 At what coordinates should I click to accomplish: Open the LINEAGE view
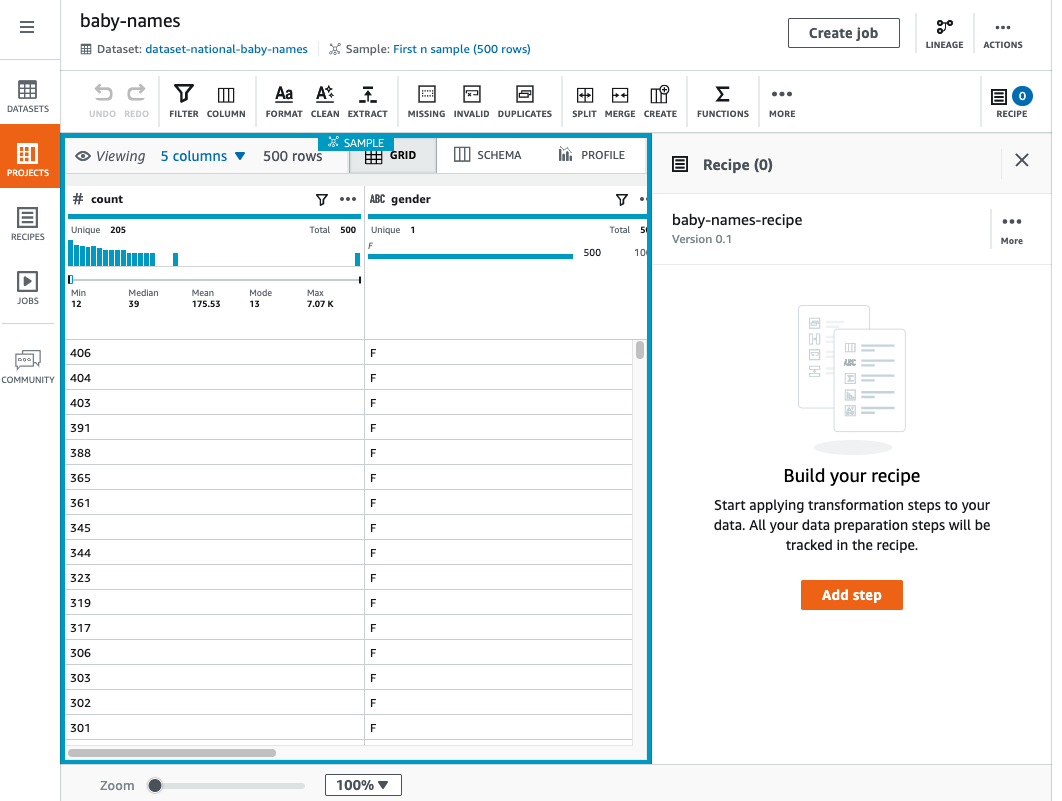pyautogui.click(x=943, y=33)
